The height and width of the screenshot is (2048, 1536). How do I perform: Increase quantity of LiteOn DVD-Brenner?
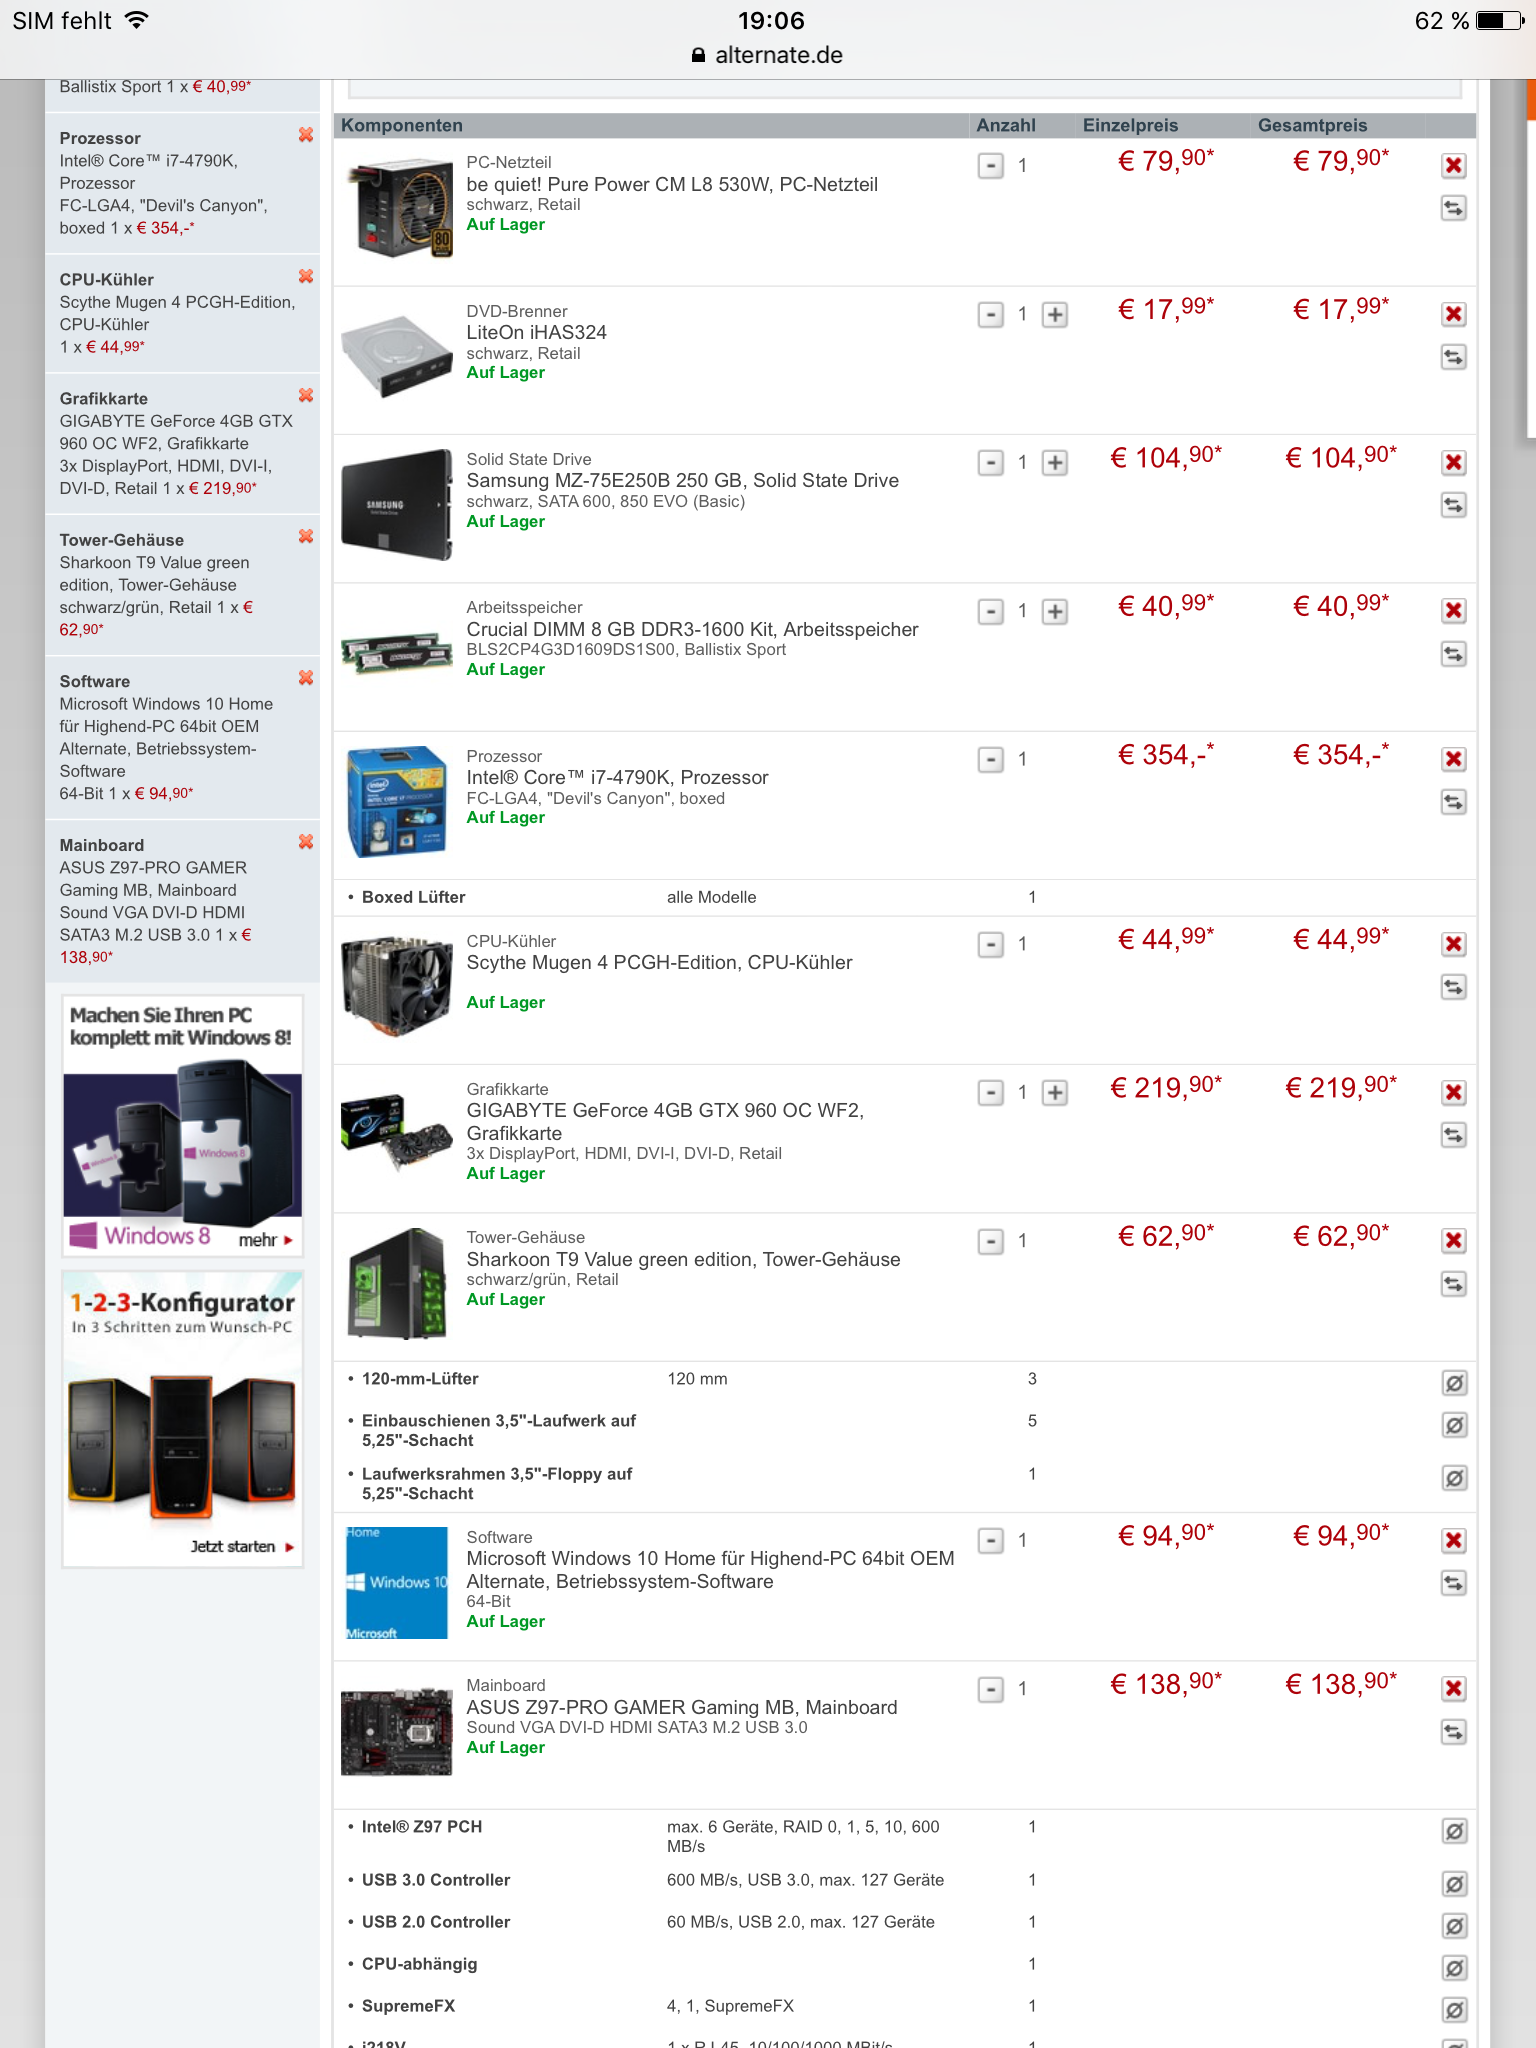[x=1055, y=315]
